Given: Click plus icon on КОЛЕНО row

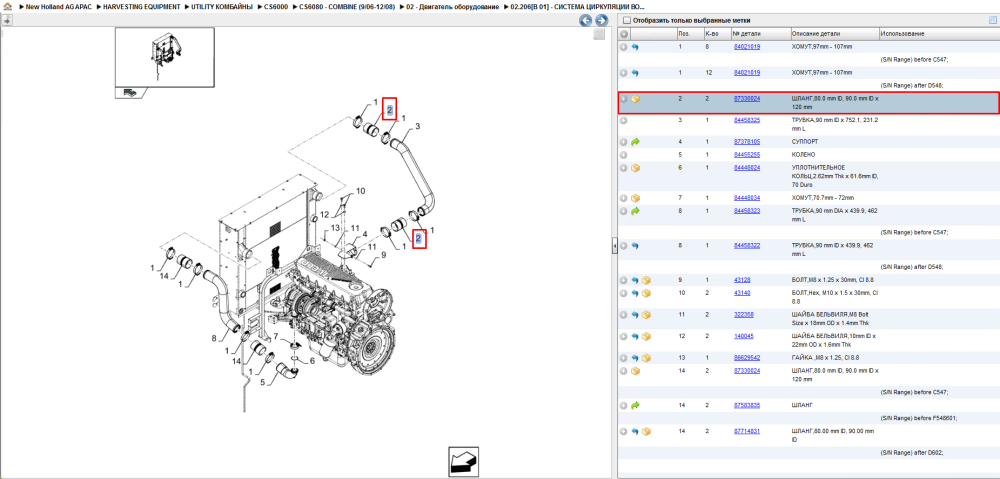Looking at the screenshot, I should coord(624,155).
